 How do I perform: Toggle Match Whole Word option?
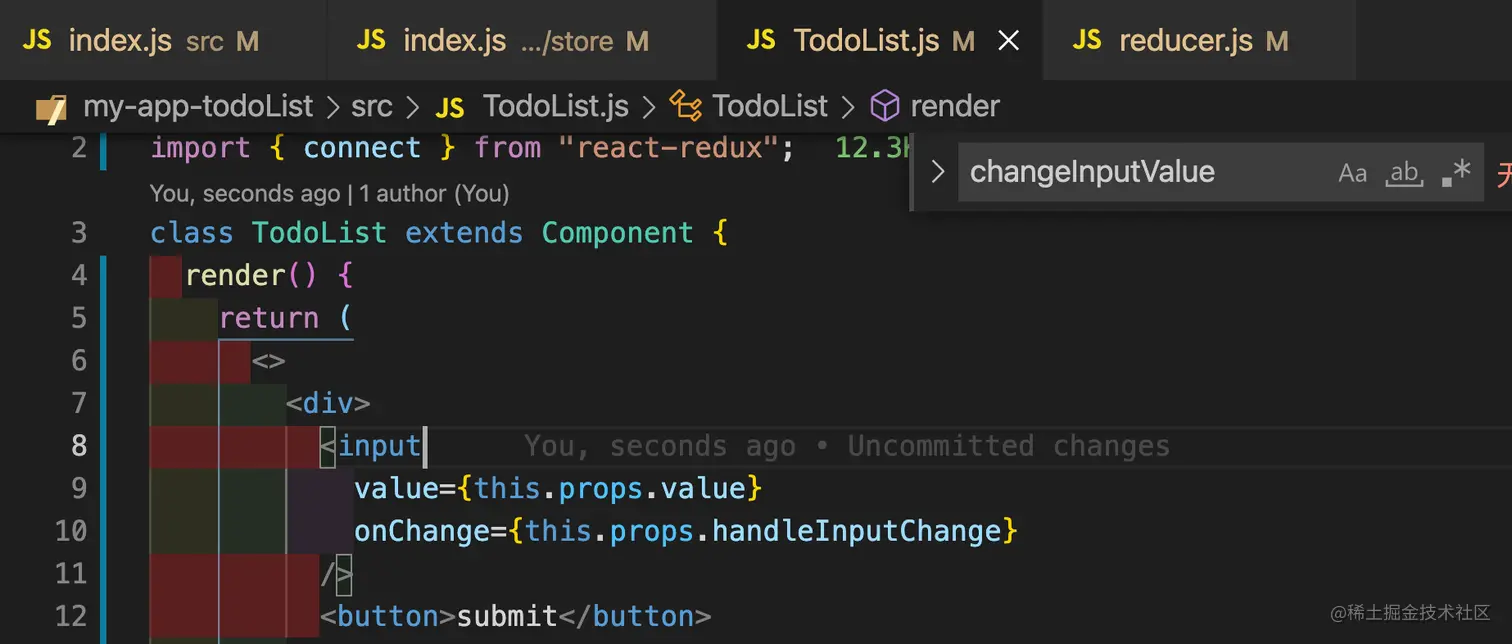tap(1404, 173)
